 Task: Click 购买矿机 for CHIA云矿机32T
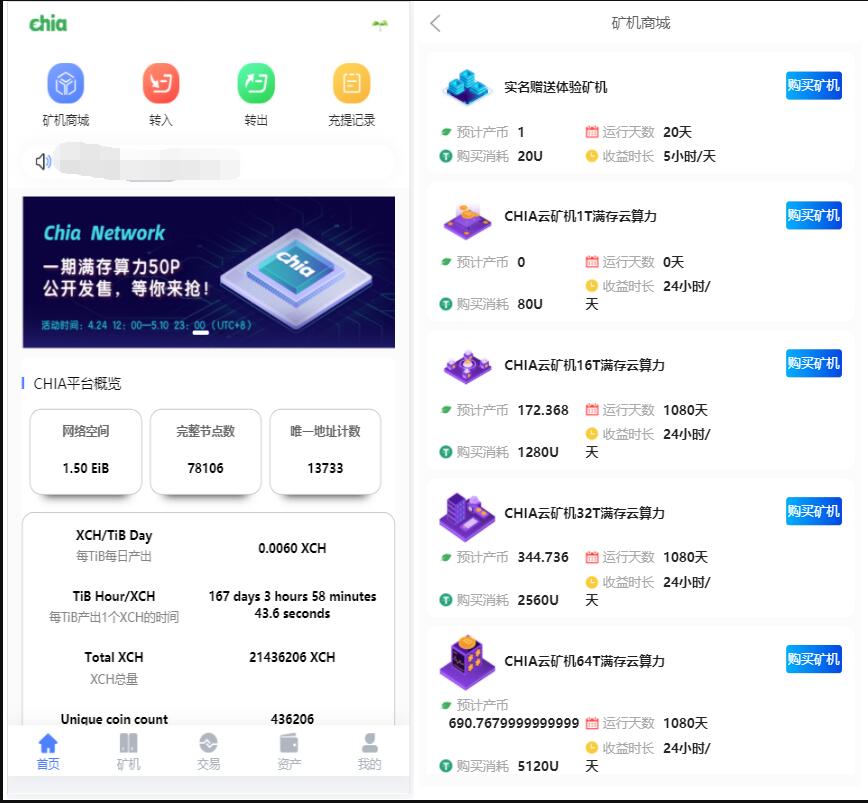[x=814, y=511]
